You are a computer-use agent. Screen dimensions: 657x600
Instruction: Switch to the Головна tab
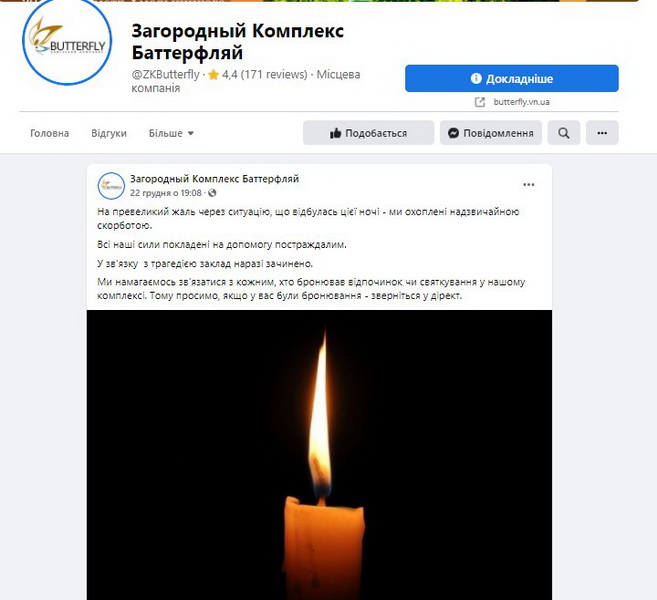[x=49, y=133]
